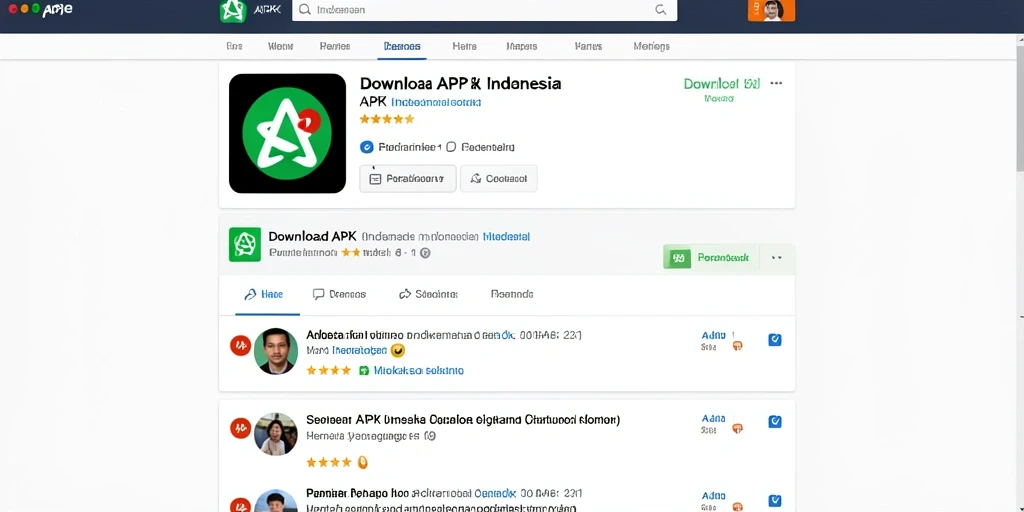Click the 'APle' label in the top-left corner
This screenshot has width=1024, height=512.
click(57, 9)
